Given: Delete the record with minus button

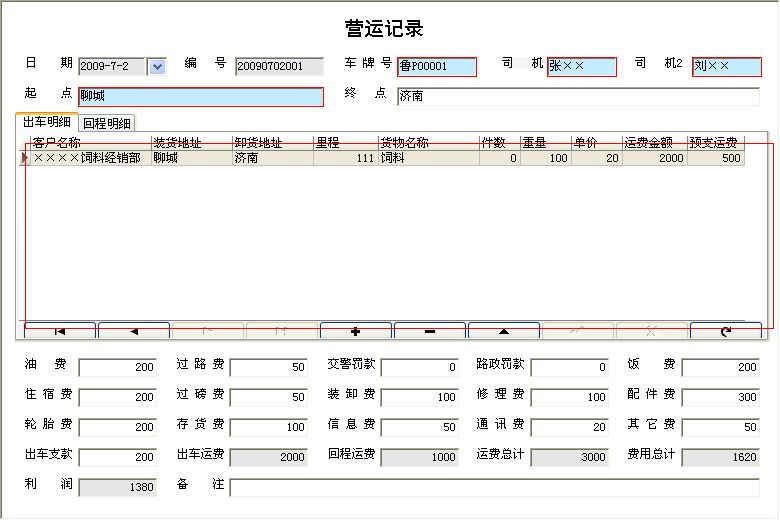Looking at the screenshot, I should (x=430, y=330).
